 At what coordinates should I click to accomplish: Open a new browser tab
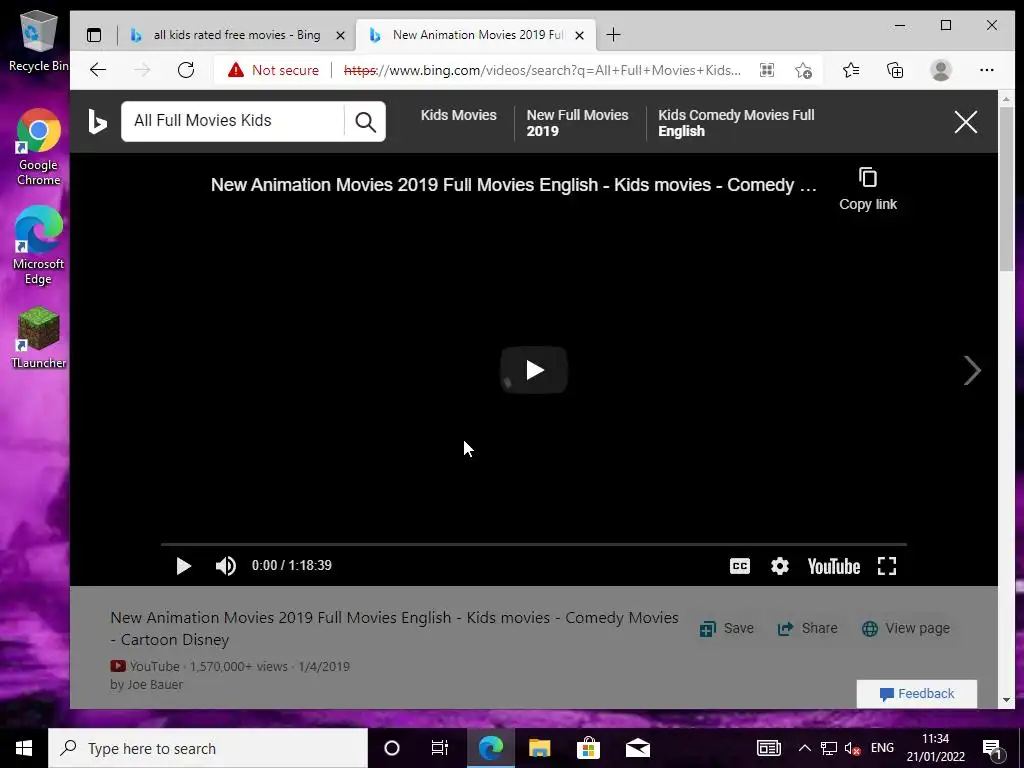point(613,35)
